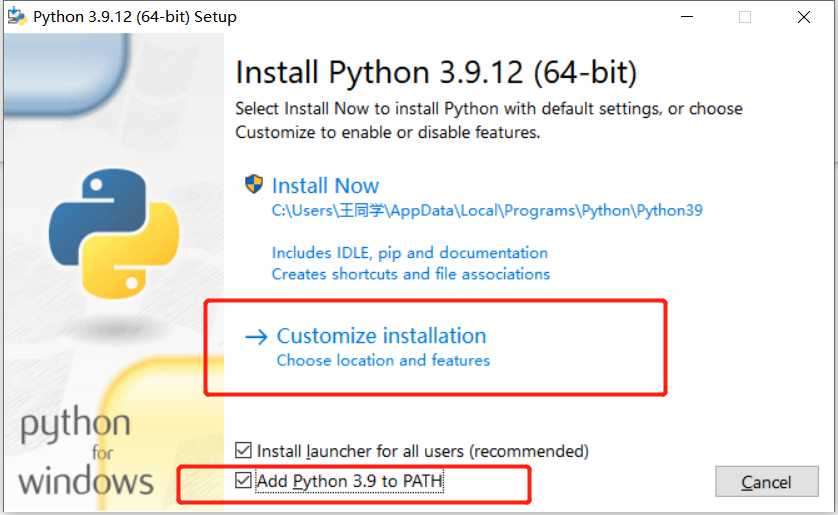This screenshot has height=515, width=838.
Task: Click the install path text under Install Now
Action: (487, 210)
